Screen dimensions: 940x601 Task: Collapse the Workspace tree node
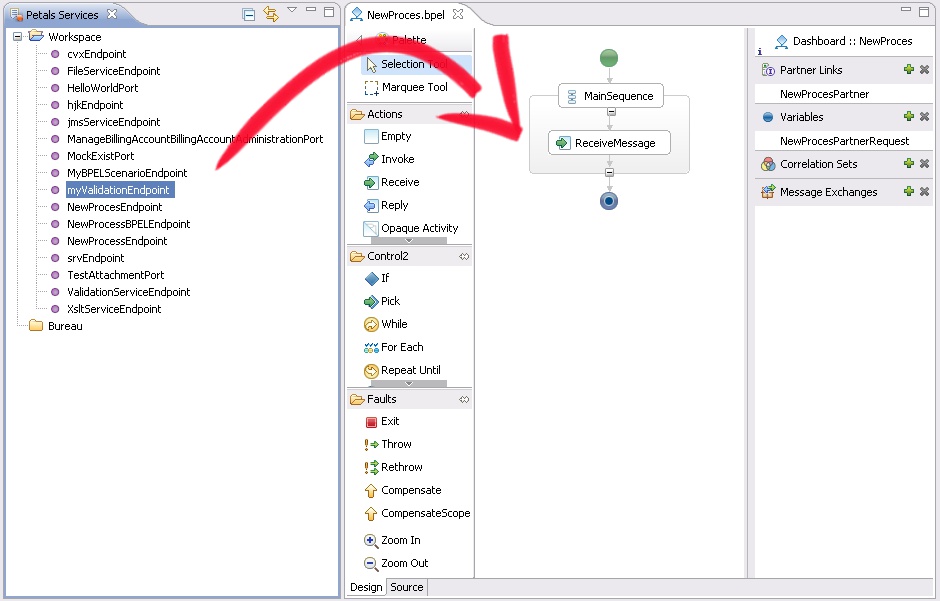point(18,37)
